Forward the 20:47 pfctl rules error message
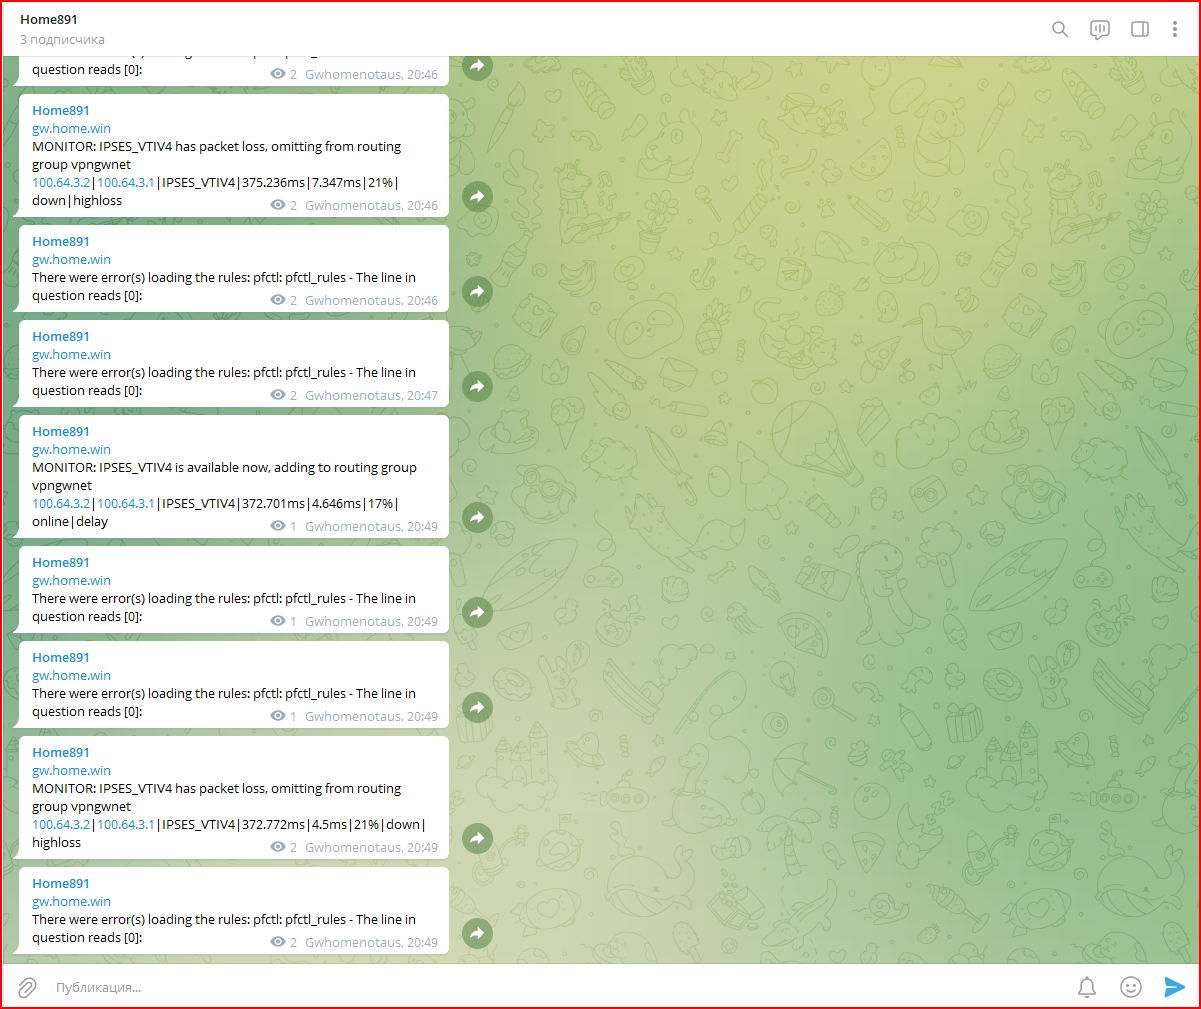Image resolution: width=1201 pixels, height=1009 pixels. (x=477, y=386)
